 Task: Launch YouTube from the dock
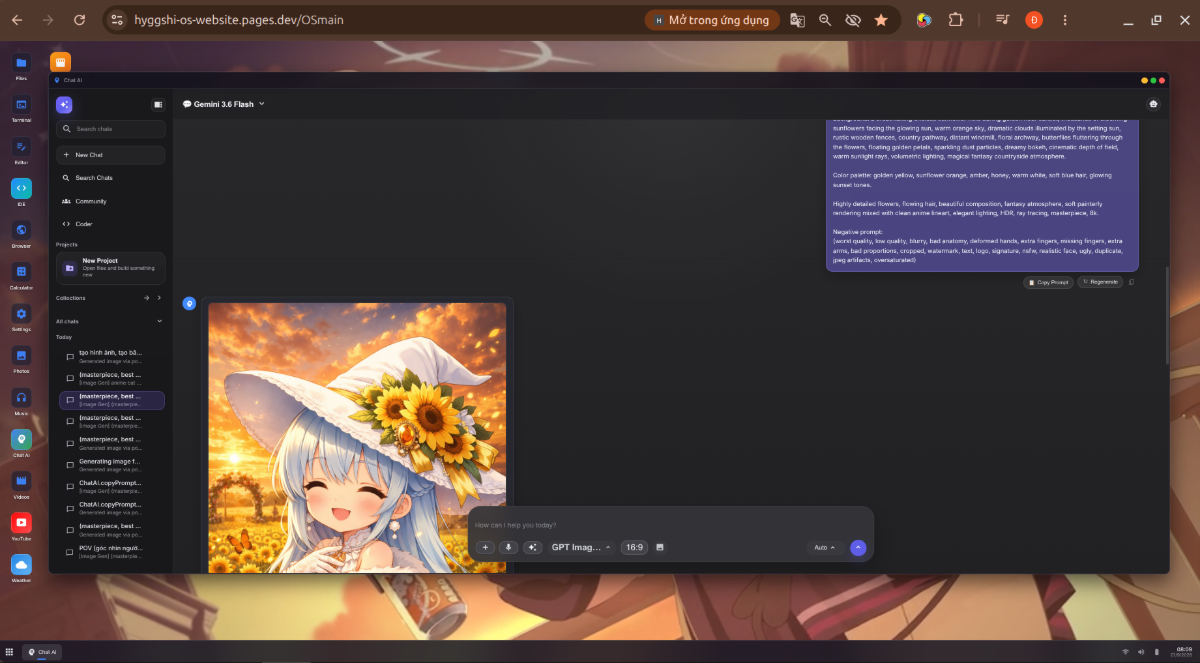coord(21,523)
